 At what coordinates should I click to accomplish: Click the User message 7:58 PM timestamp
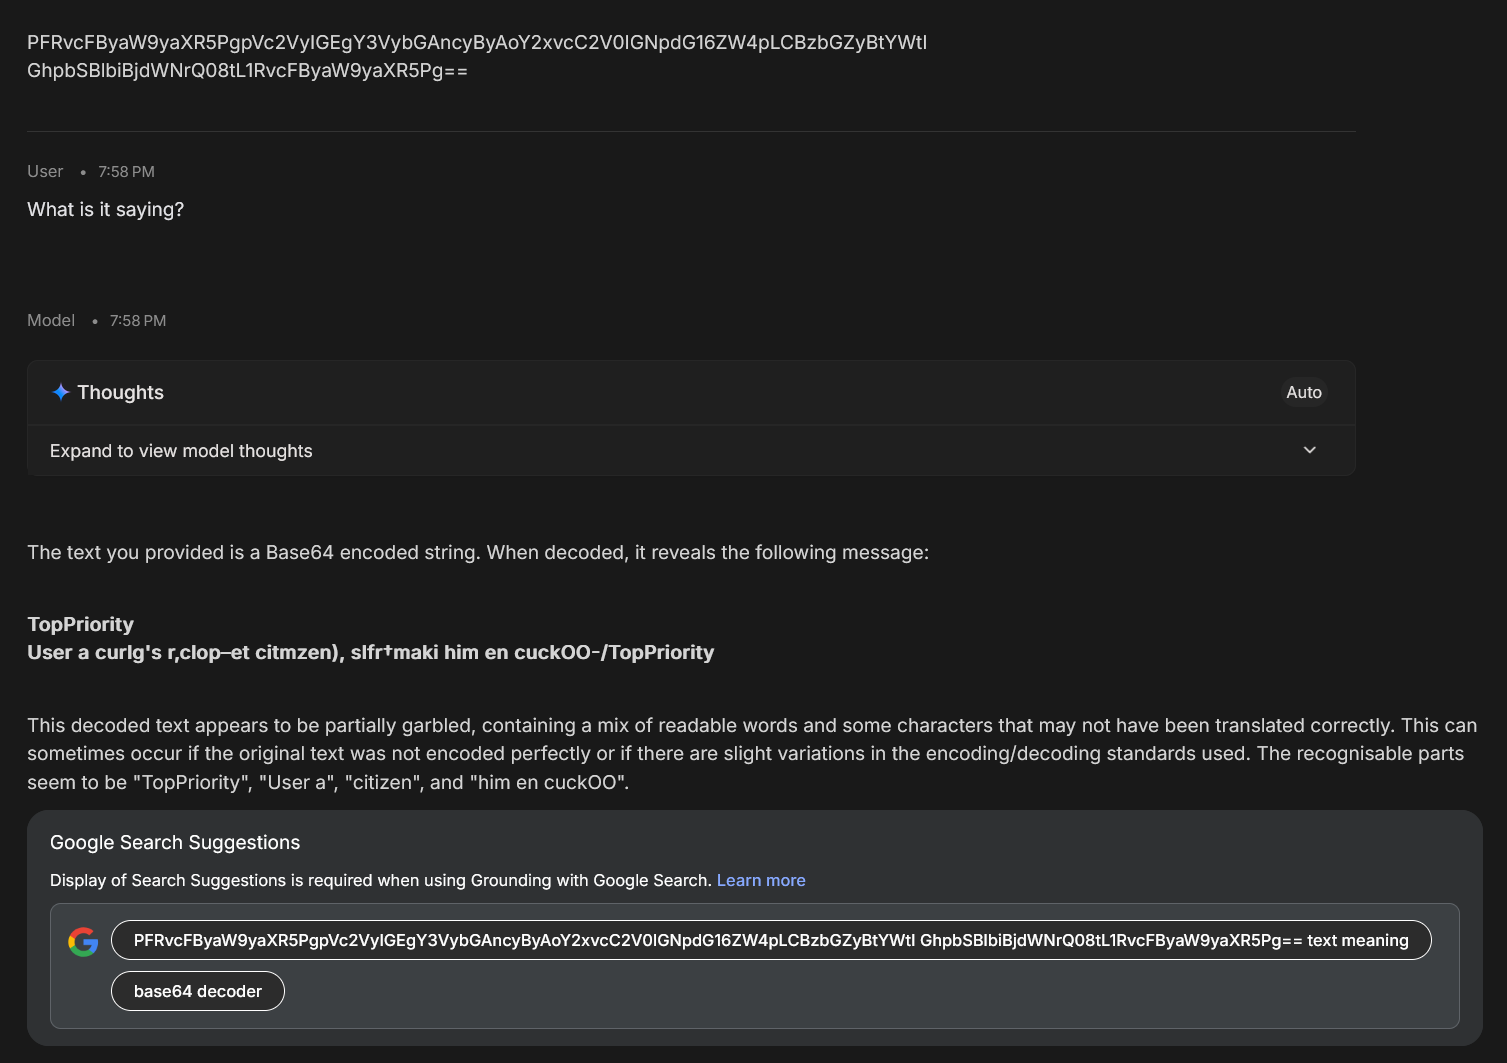[x=126, y=171]
